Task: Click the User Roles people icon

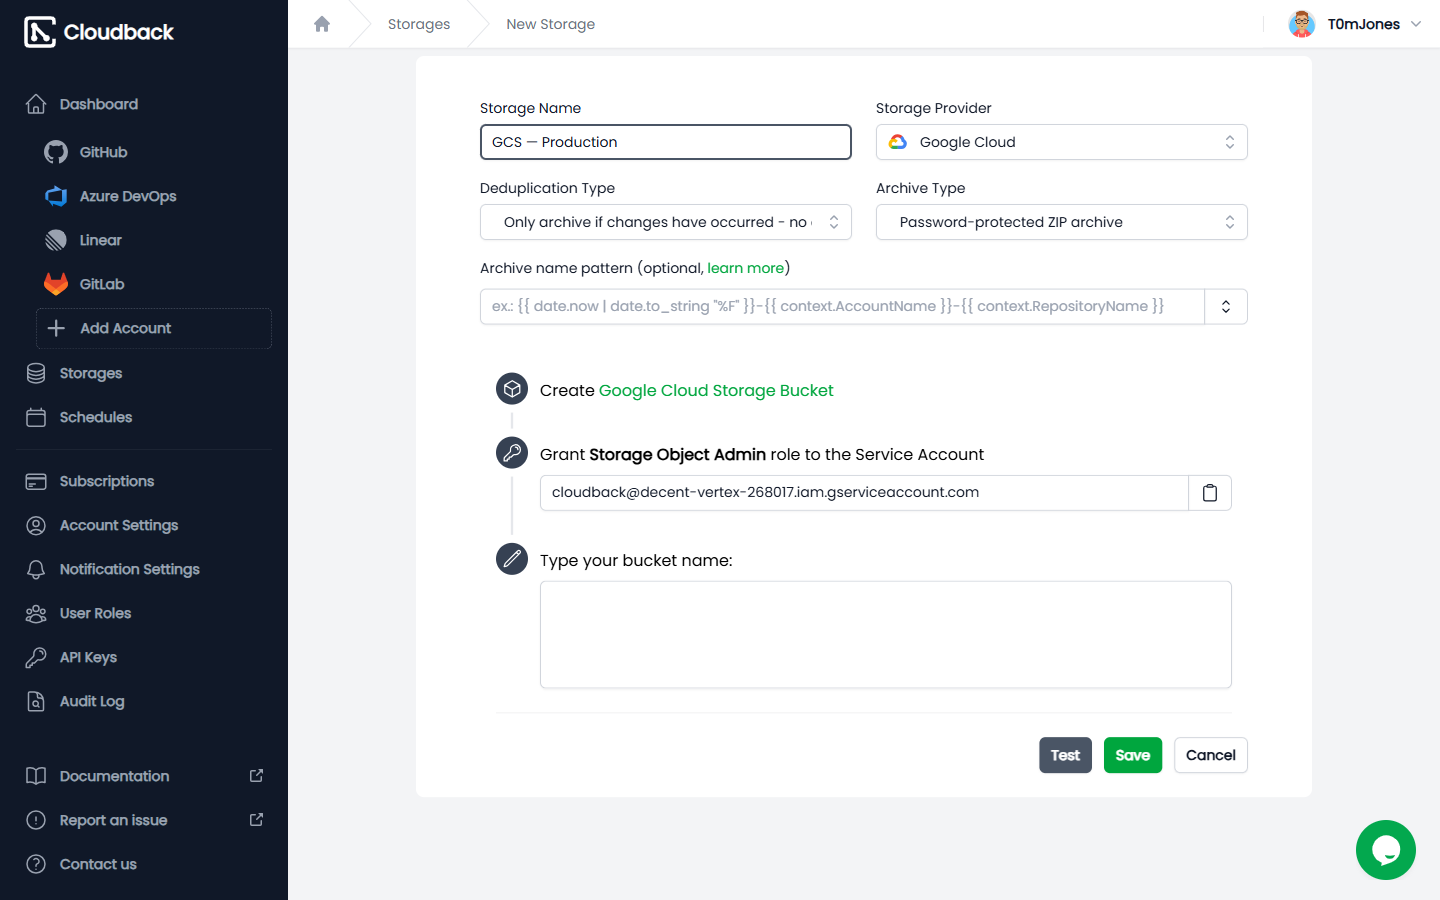Action: tap(36, 613)
